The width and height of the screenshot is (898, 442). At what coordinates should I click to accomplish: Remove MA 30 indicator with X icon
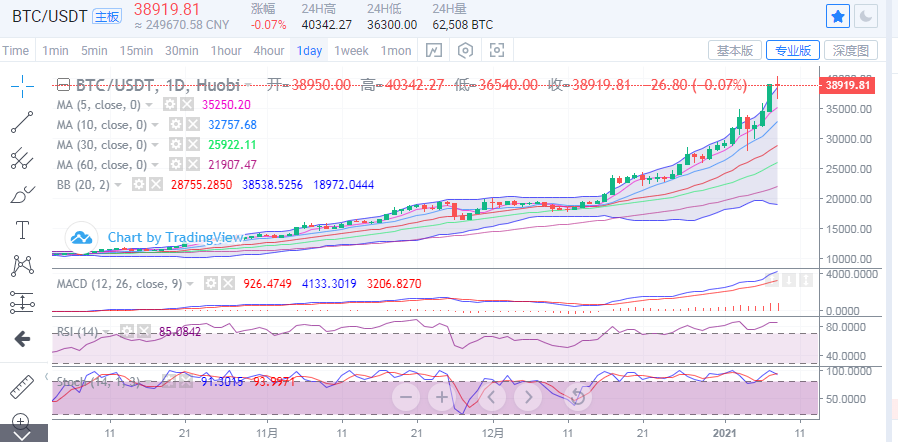click(194, 145)
